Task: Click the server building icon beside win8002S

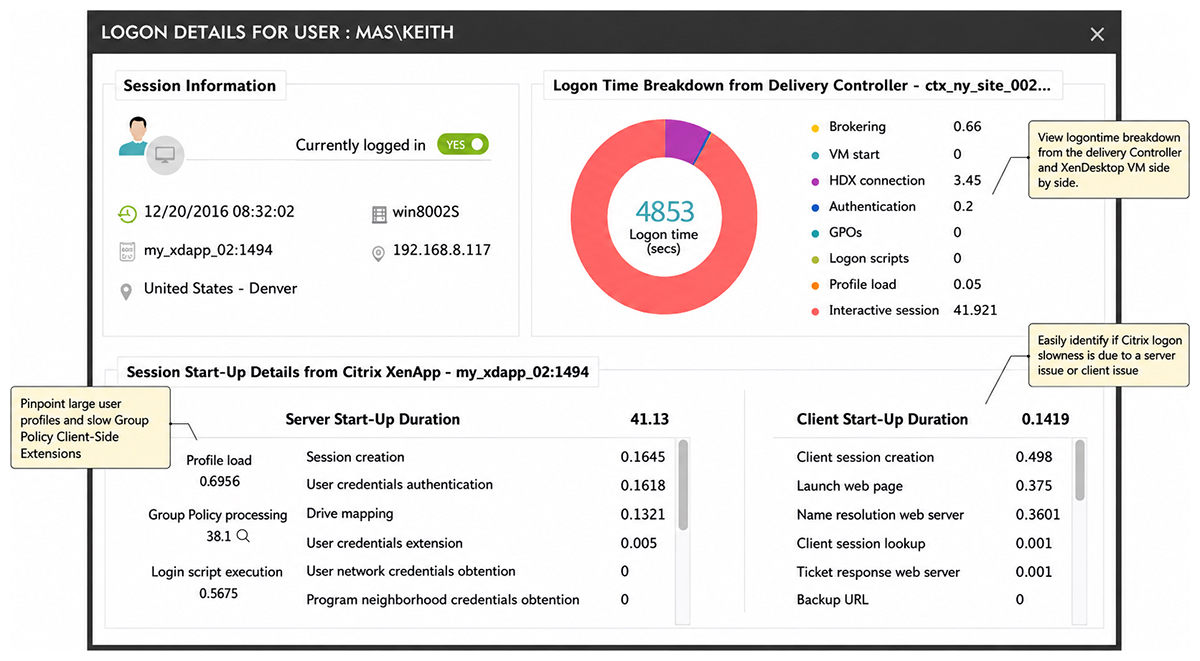Action: click(378, 214)
